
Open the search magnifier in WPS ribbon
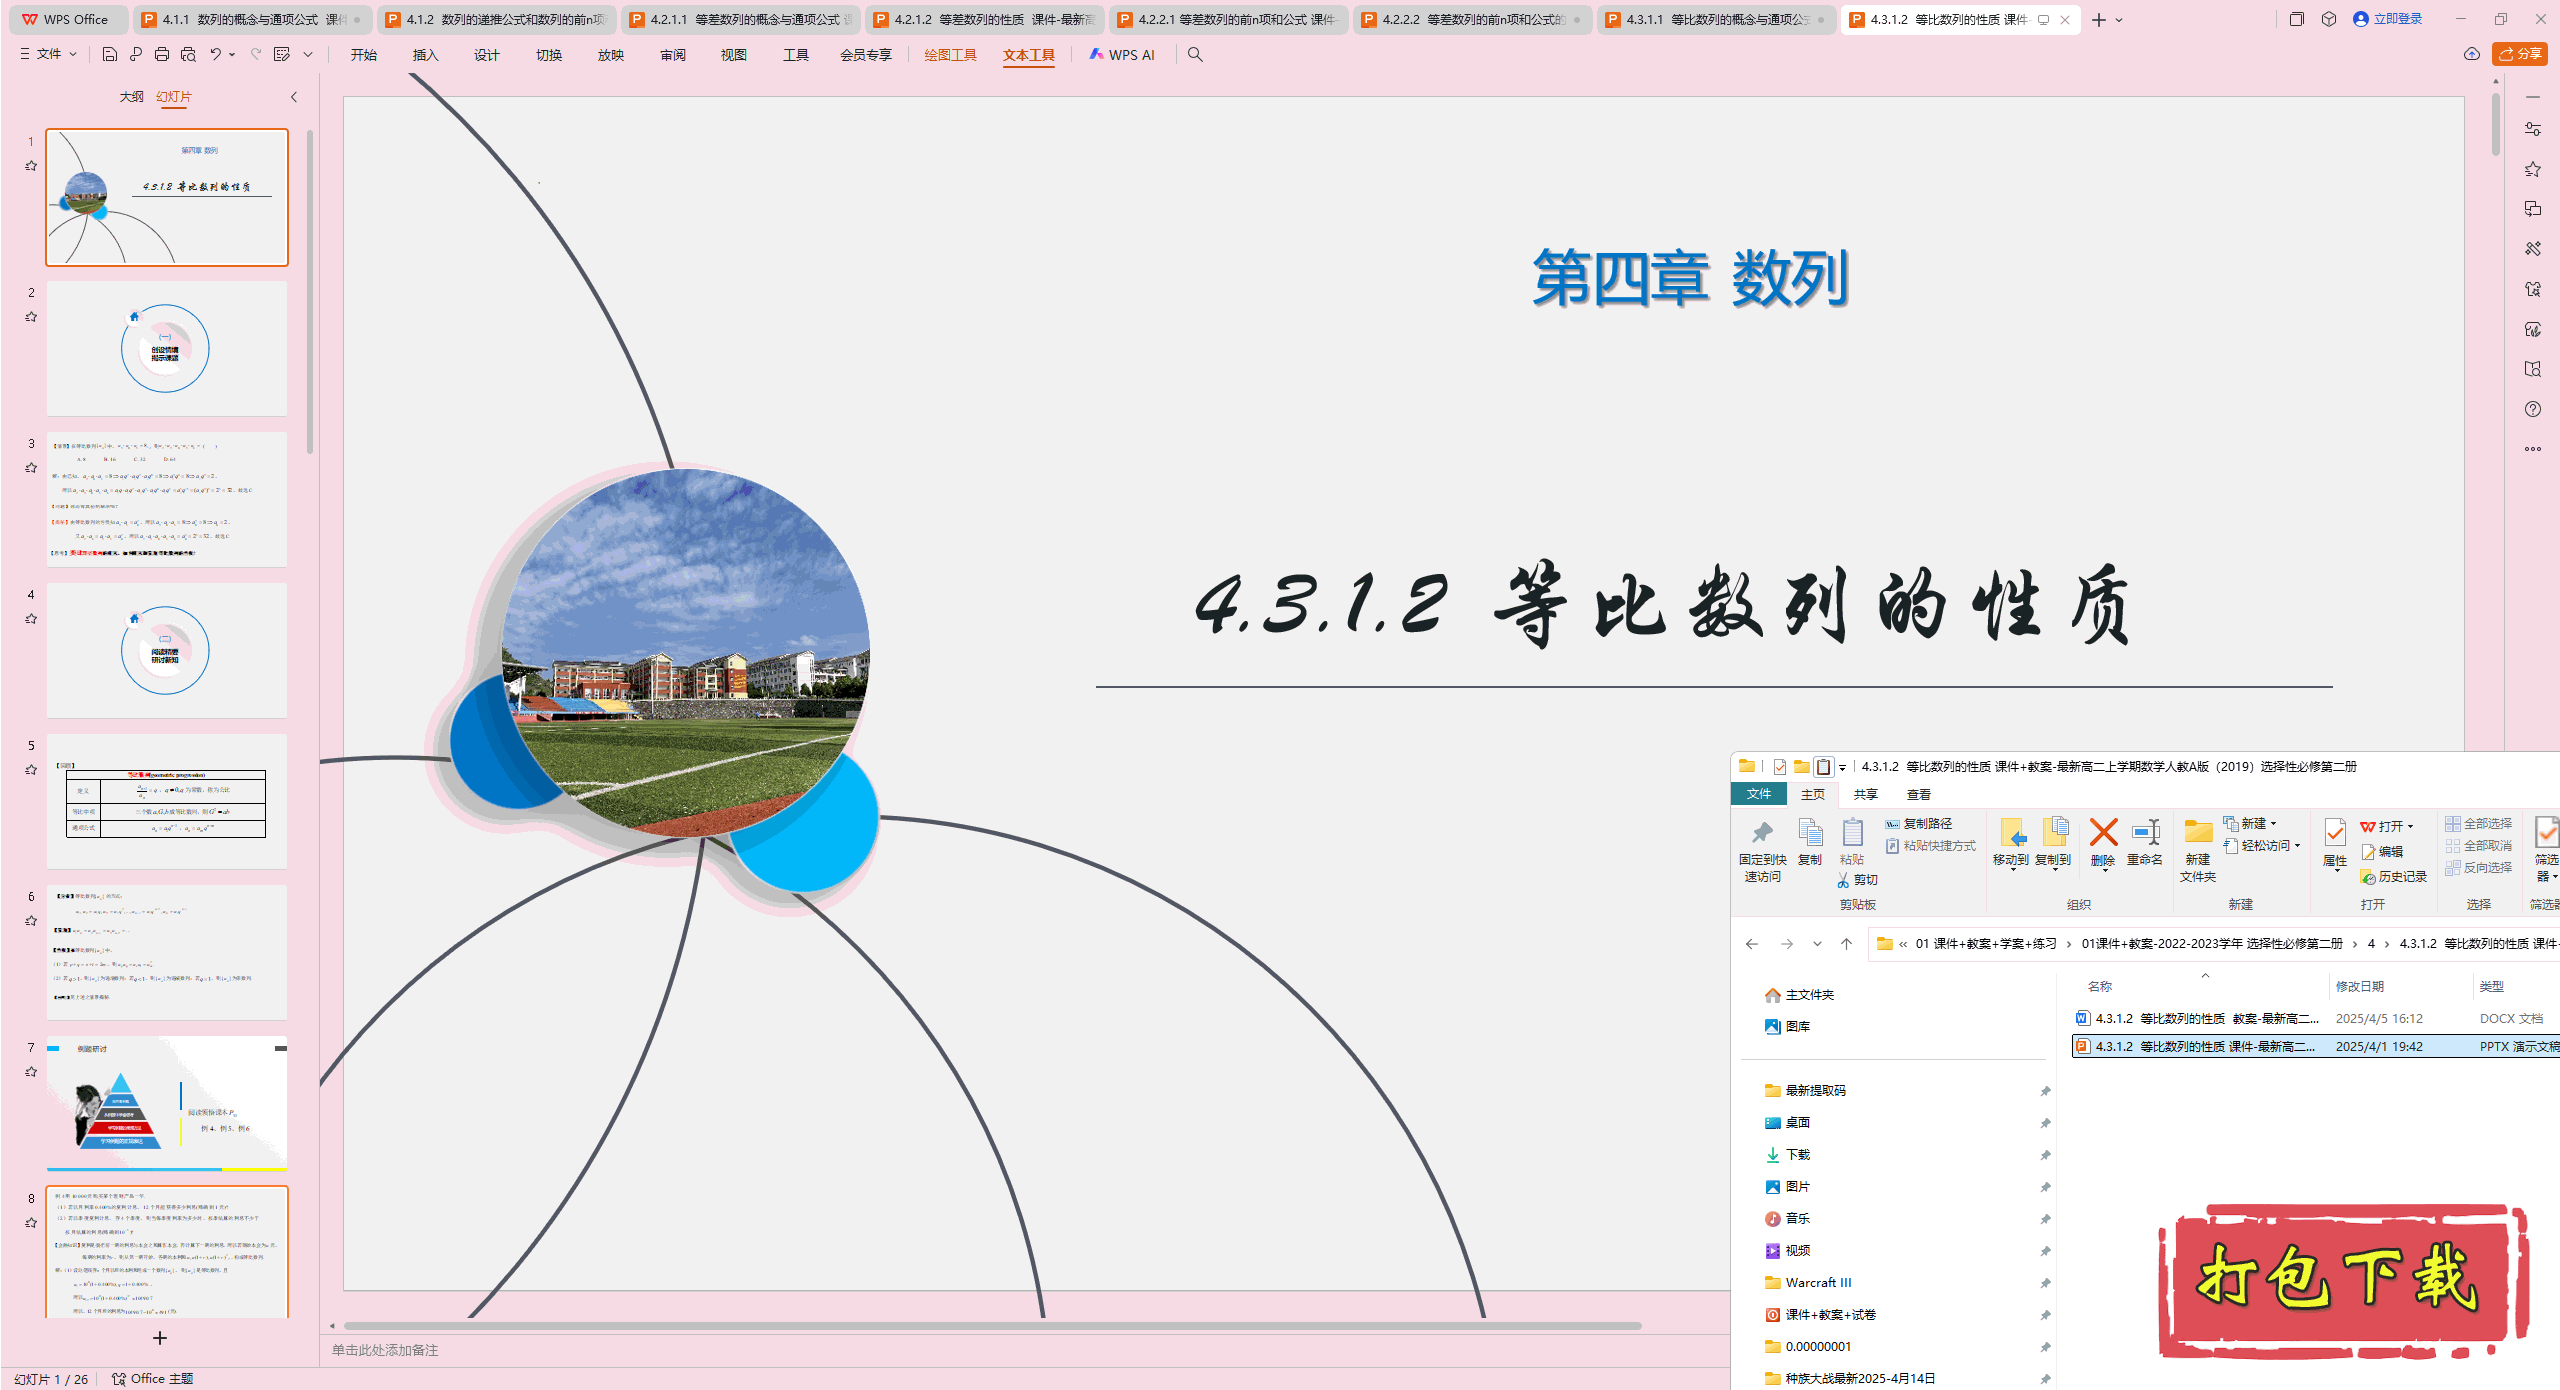(x=1195, y=55)
